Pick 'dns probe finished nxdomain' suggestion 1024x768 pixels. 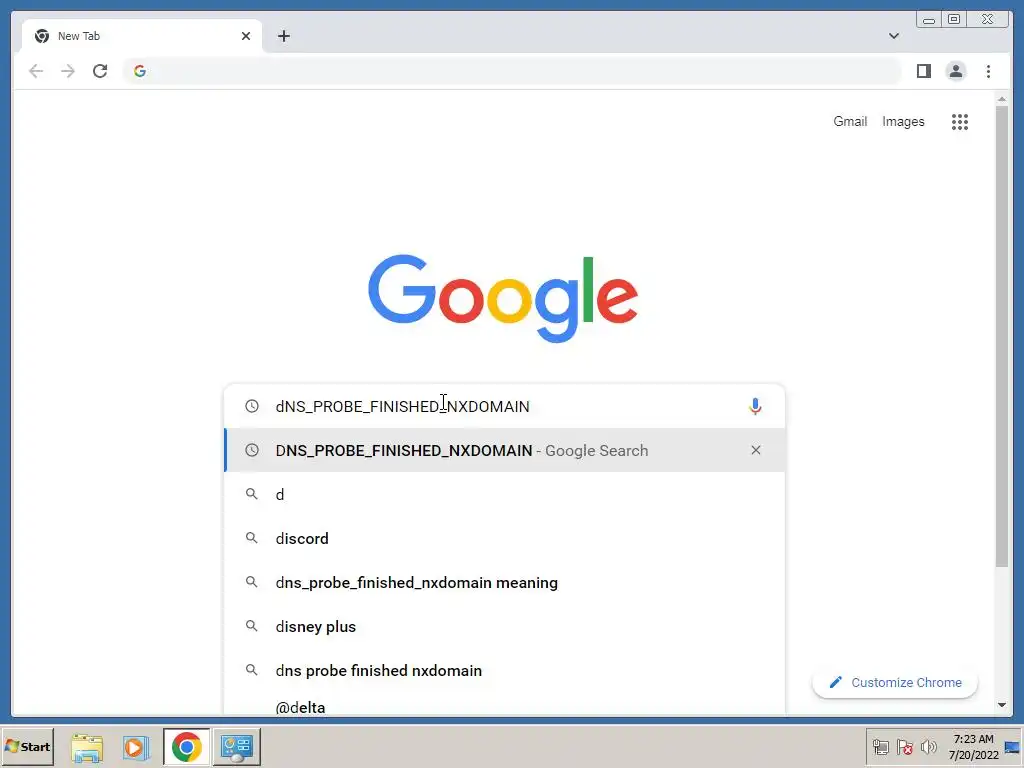pyautogui.click(x=504, y=670)
